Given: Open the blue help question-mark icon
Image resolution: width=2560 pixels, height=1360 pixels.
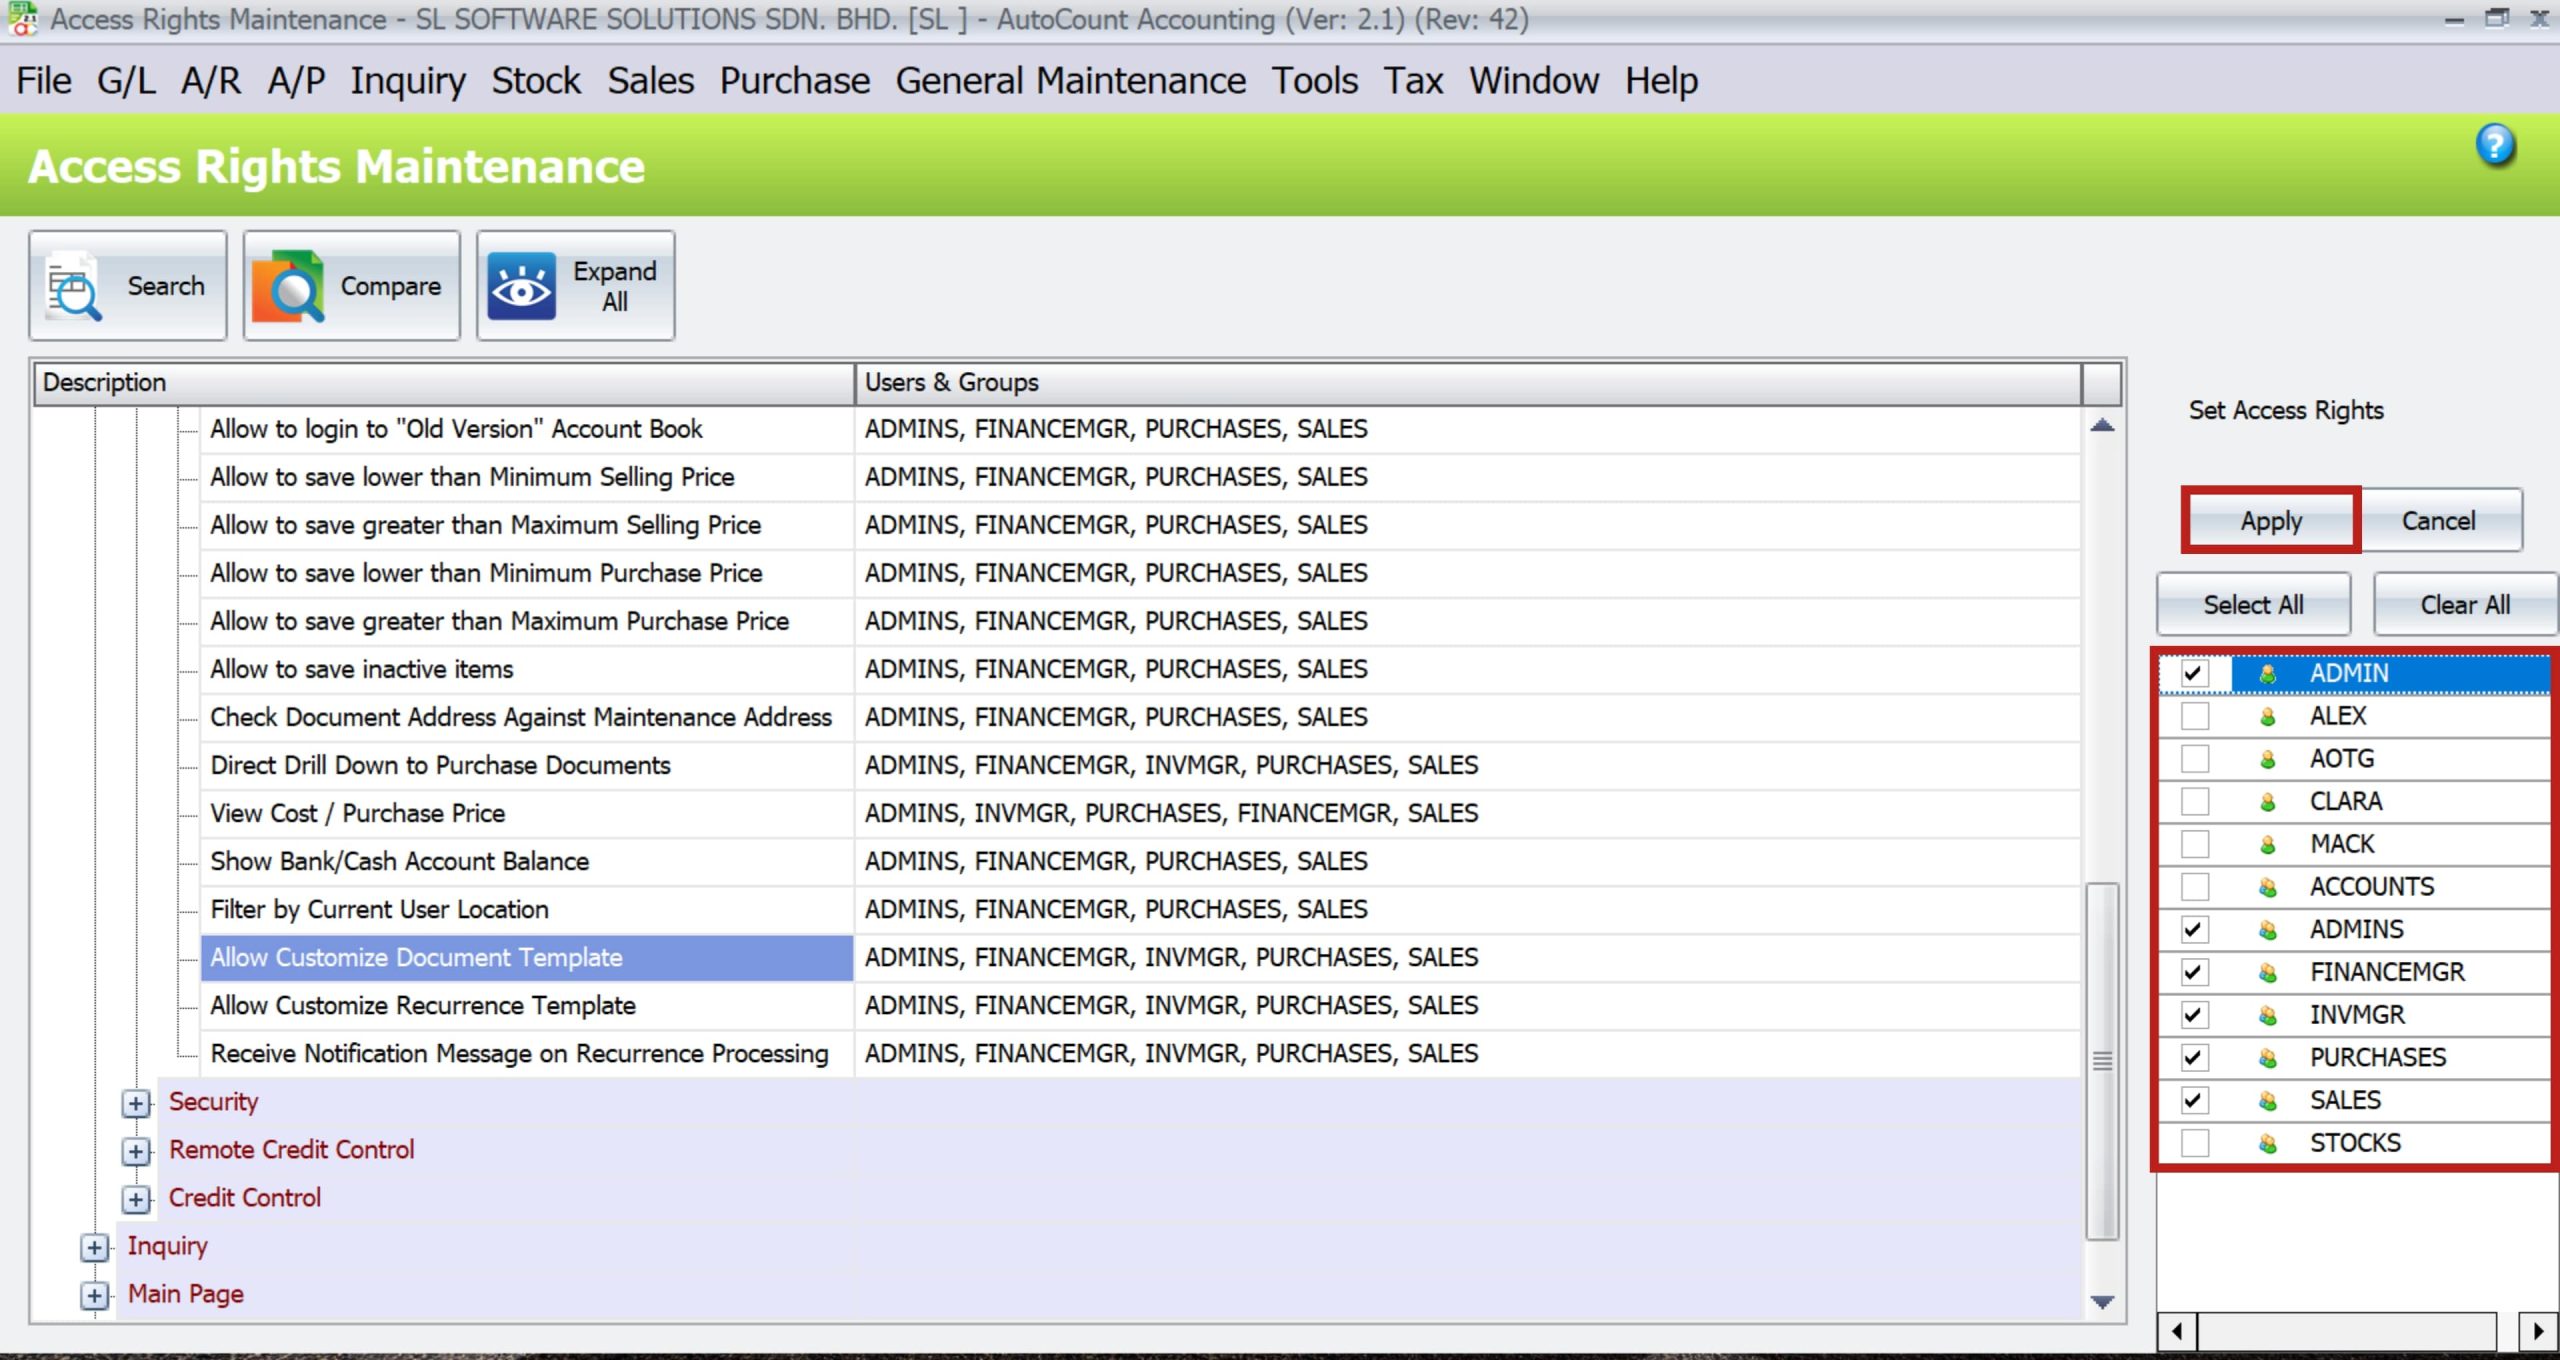Looking at the screenshot, I should pyautogui.click(x=2495, y=145).
